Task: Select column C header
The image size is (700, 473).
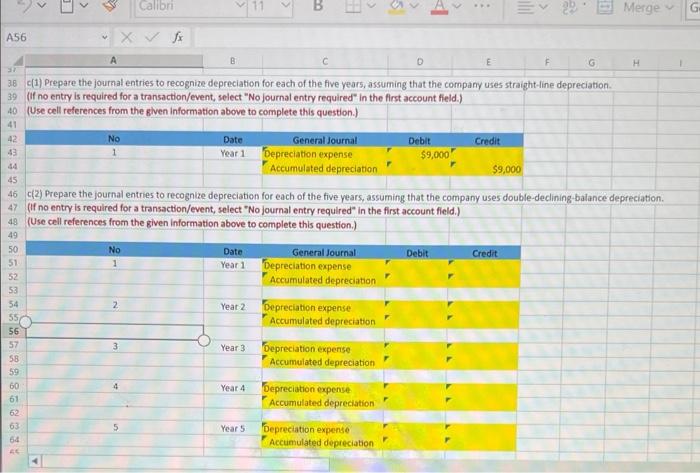Action: [325, 61]
